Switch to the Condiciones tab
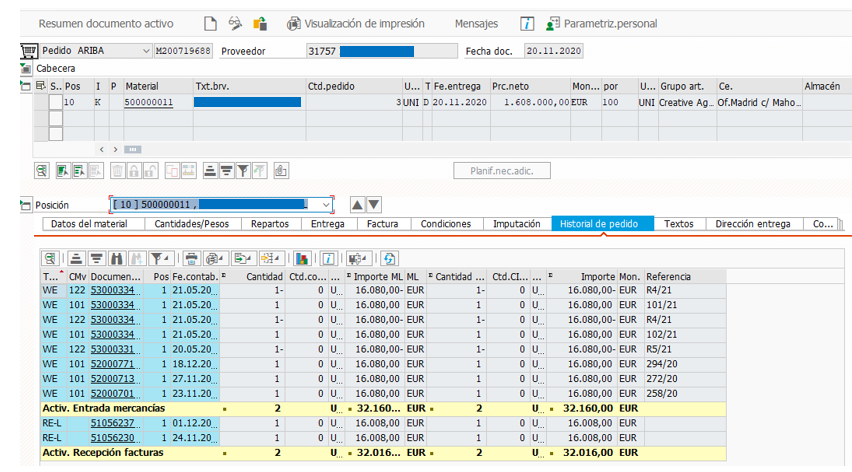This screenshot has width=852, height=472. pos(446,224)
